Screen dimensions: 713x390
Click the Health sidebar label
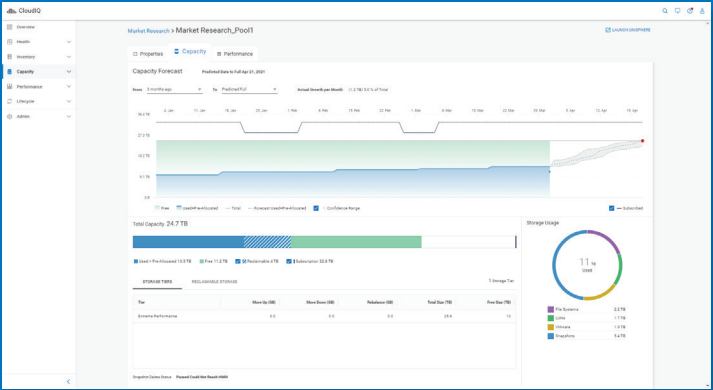point(23,42)
